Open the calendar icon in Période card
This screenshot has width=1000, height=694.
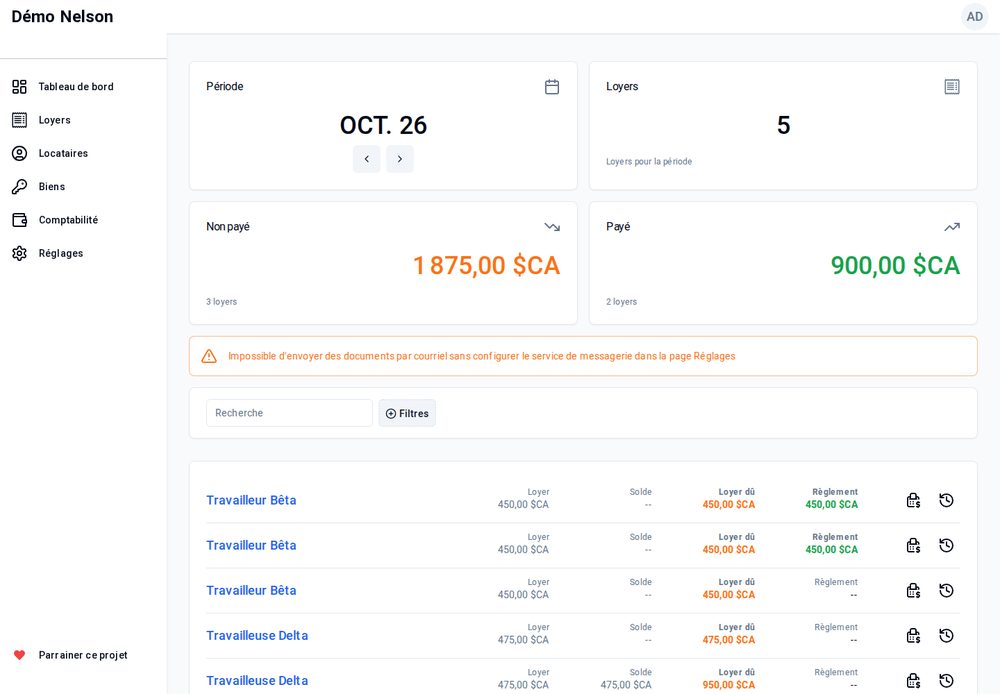pyautogui.click(x=552, y=87)
